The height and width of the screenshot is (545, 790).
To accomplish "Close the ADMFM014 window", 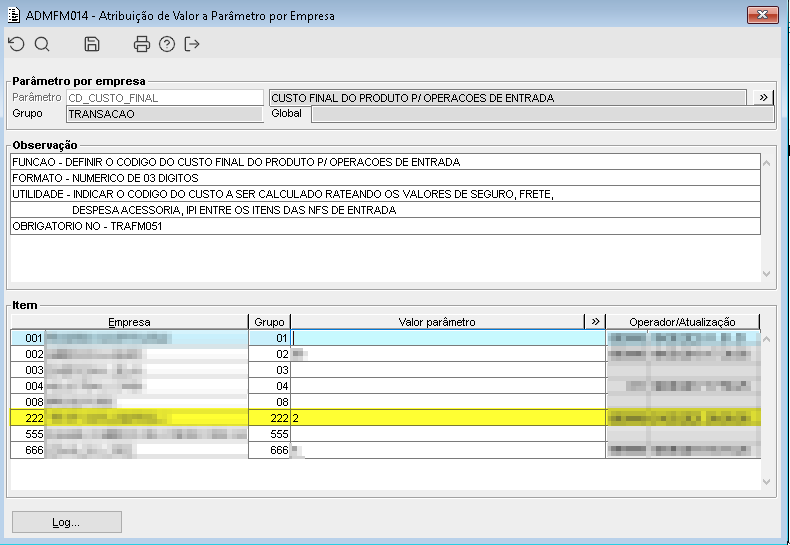I will 762,15.
